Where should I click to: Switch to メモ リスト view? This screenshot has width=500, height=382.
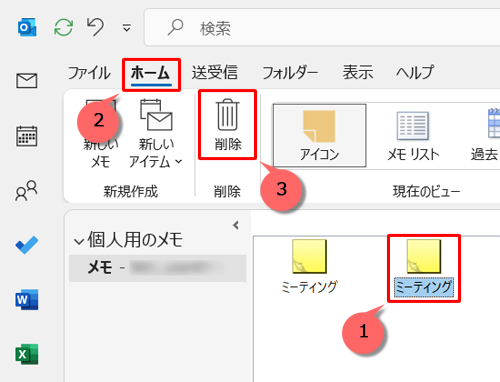click(x=413, y=135)
